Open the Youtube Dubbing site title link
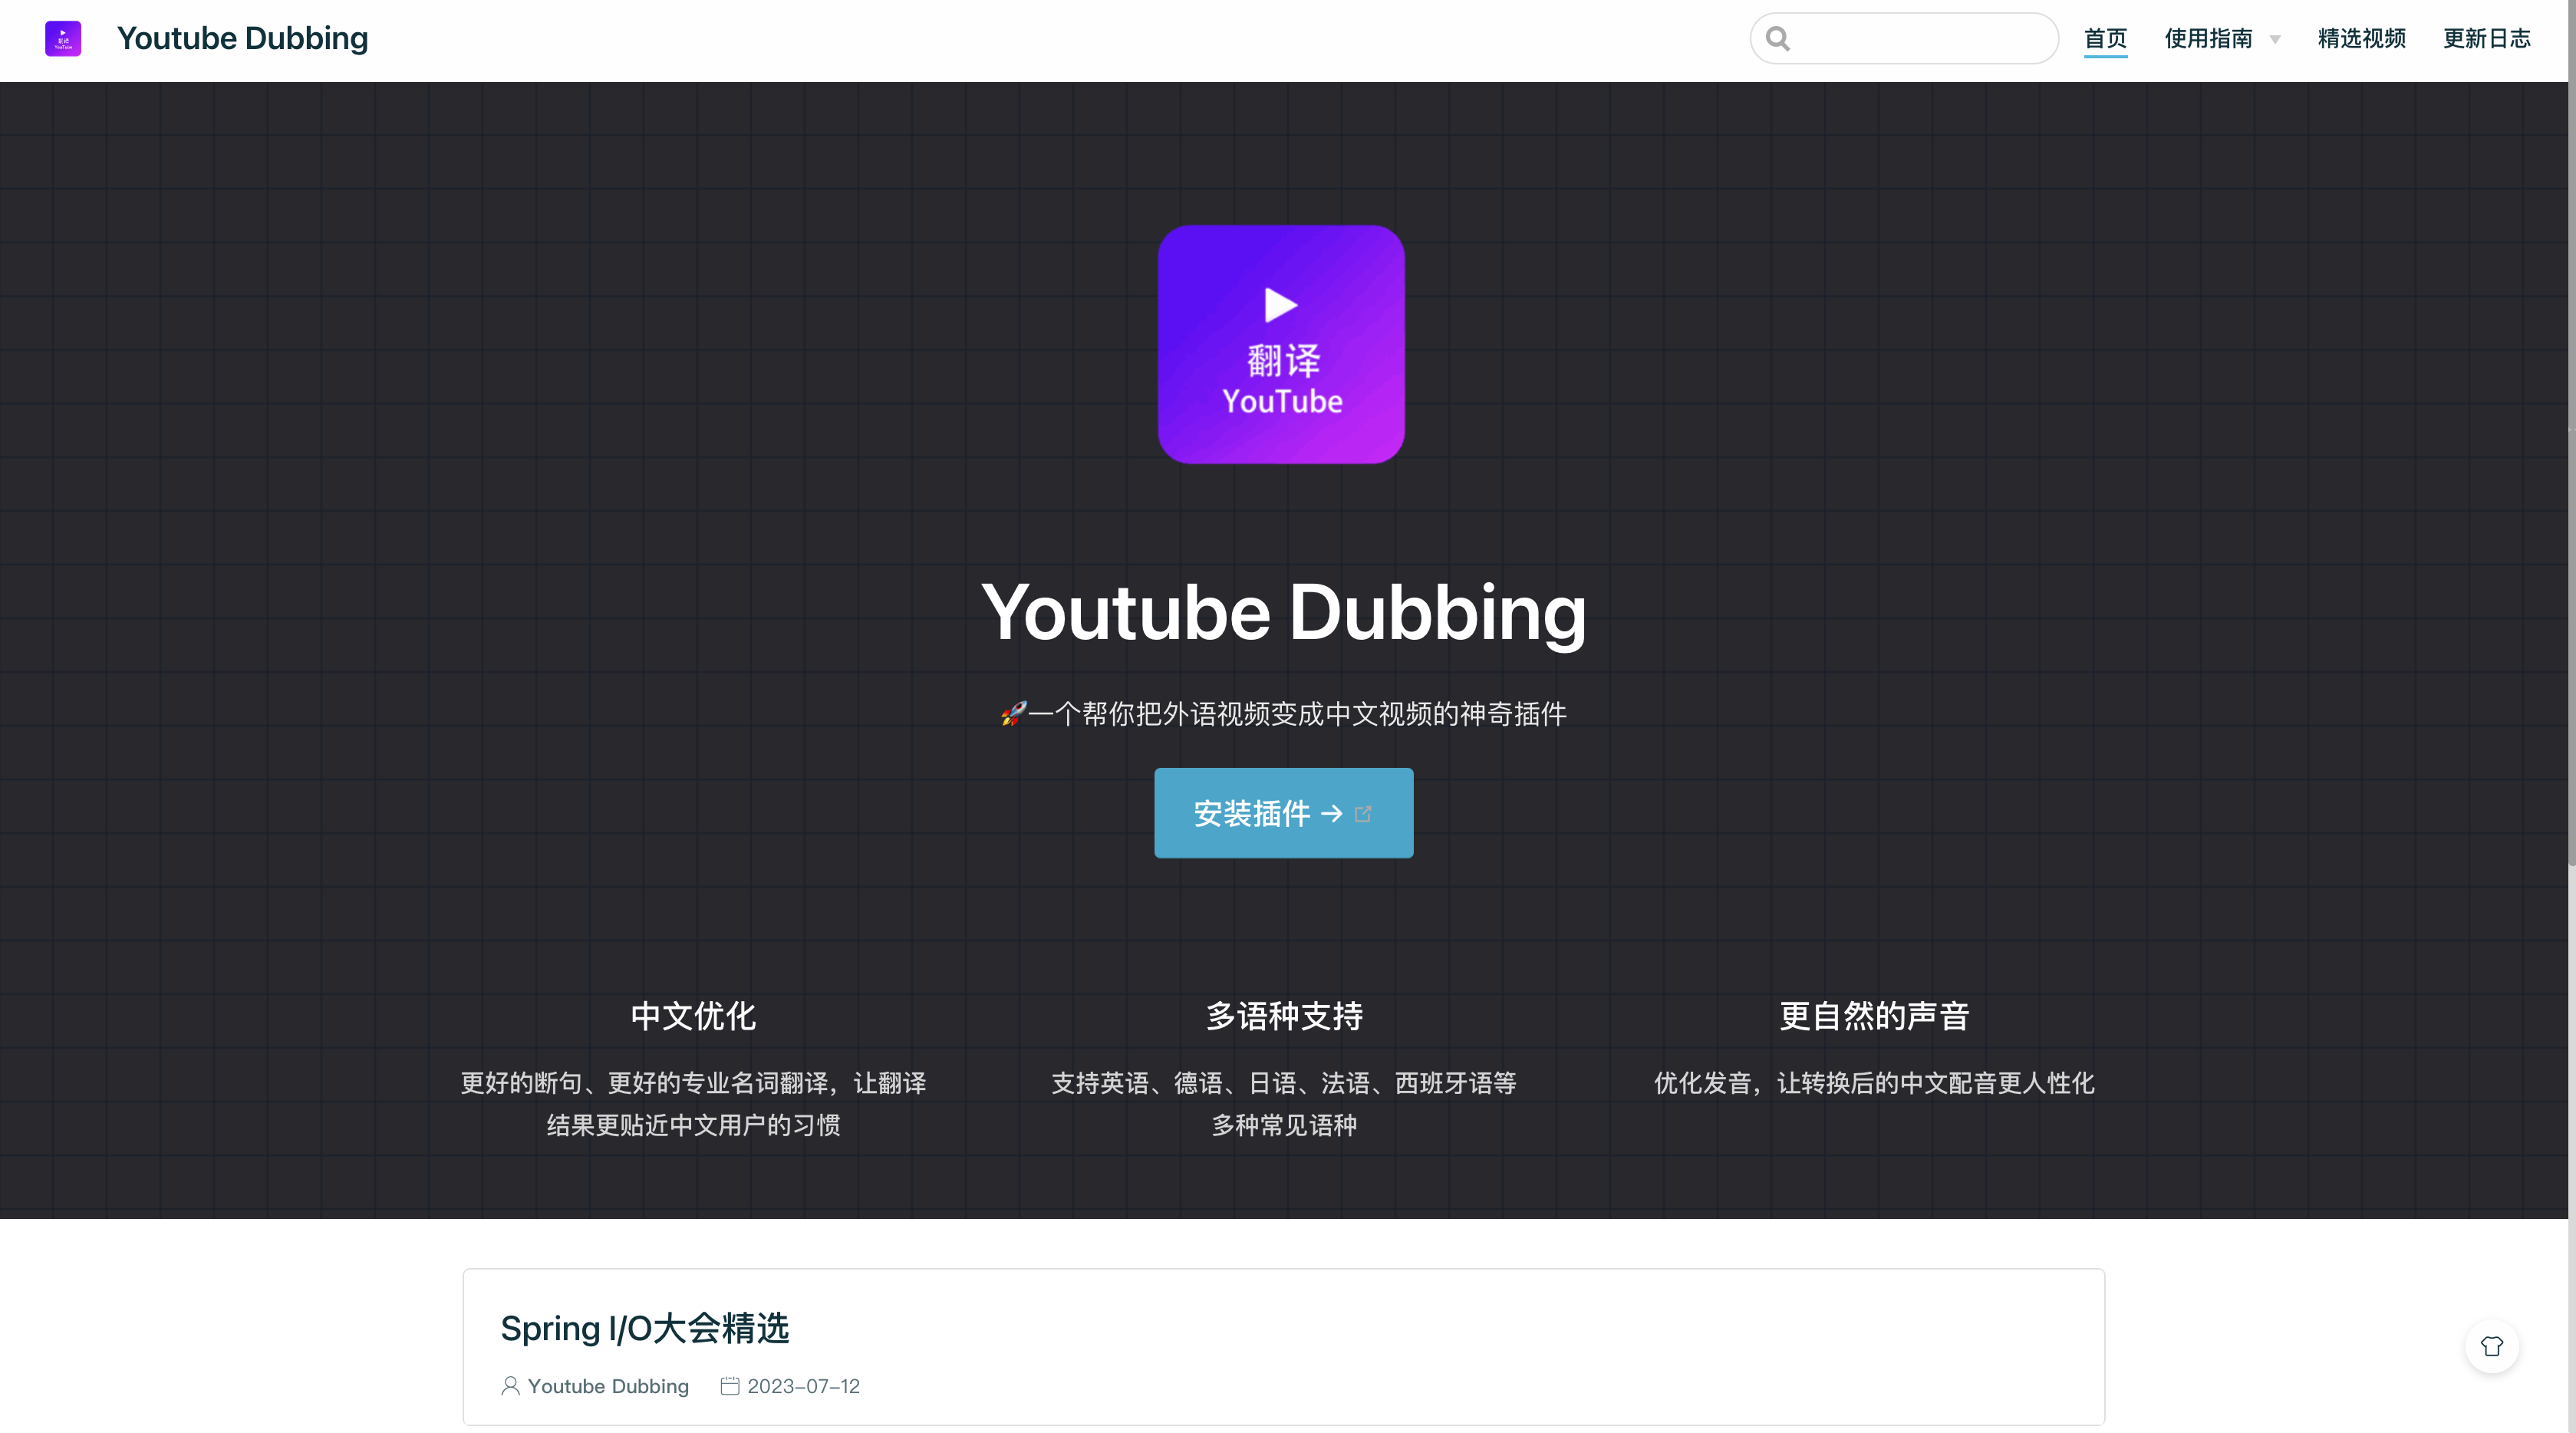The width and height of the screenshot is (2576, 1433). 242,38
